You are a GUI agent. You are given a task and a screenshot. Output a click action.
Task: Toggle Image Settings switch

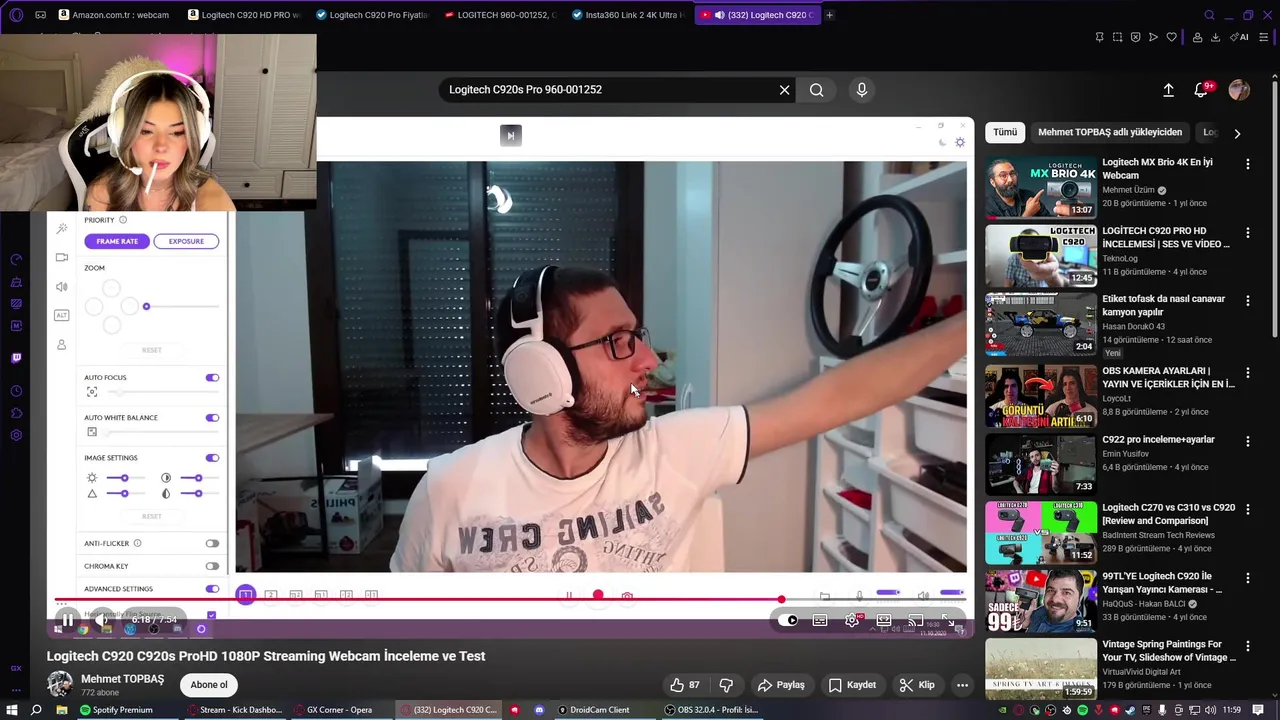coord(212,458)
